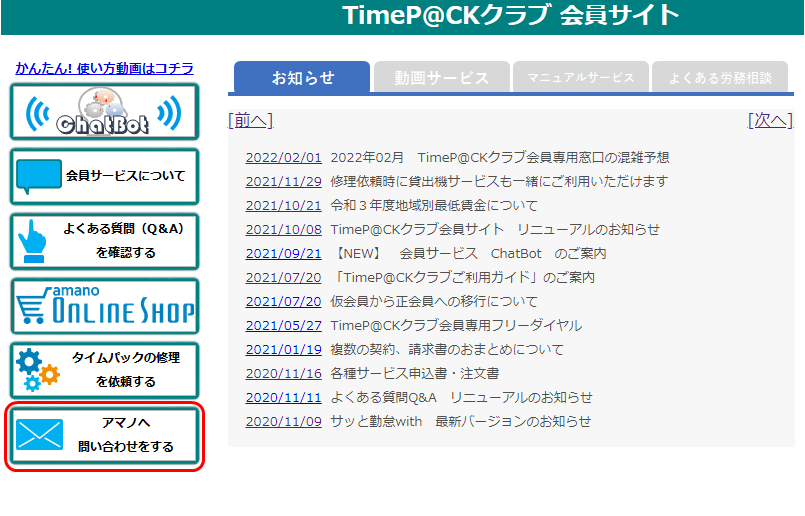Click text 【NEW】 会員サービス ChatBot のご案内

(469, 254)
